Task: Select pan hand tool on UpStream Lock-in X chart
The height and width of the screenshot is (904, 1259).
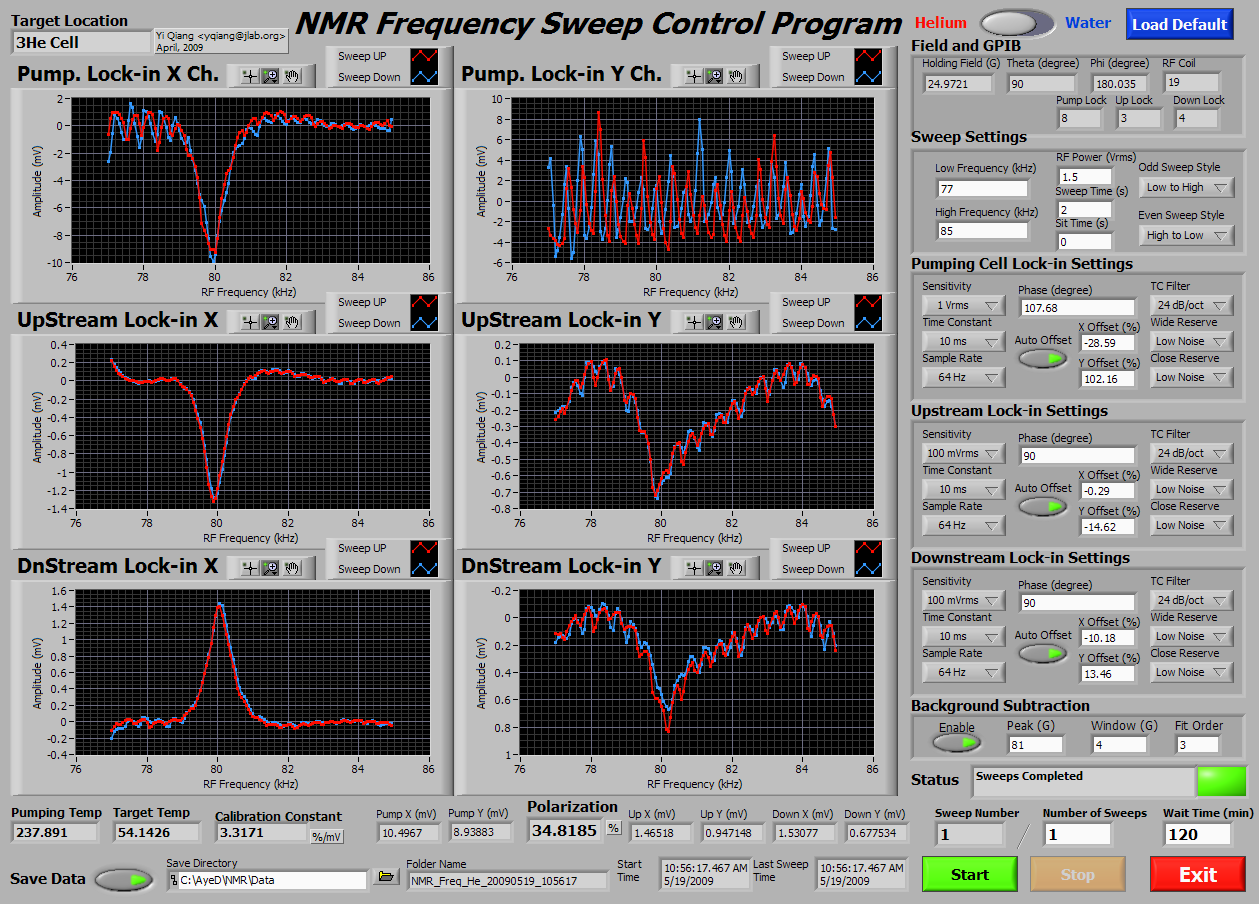Action: [x=292, y=321]
